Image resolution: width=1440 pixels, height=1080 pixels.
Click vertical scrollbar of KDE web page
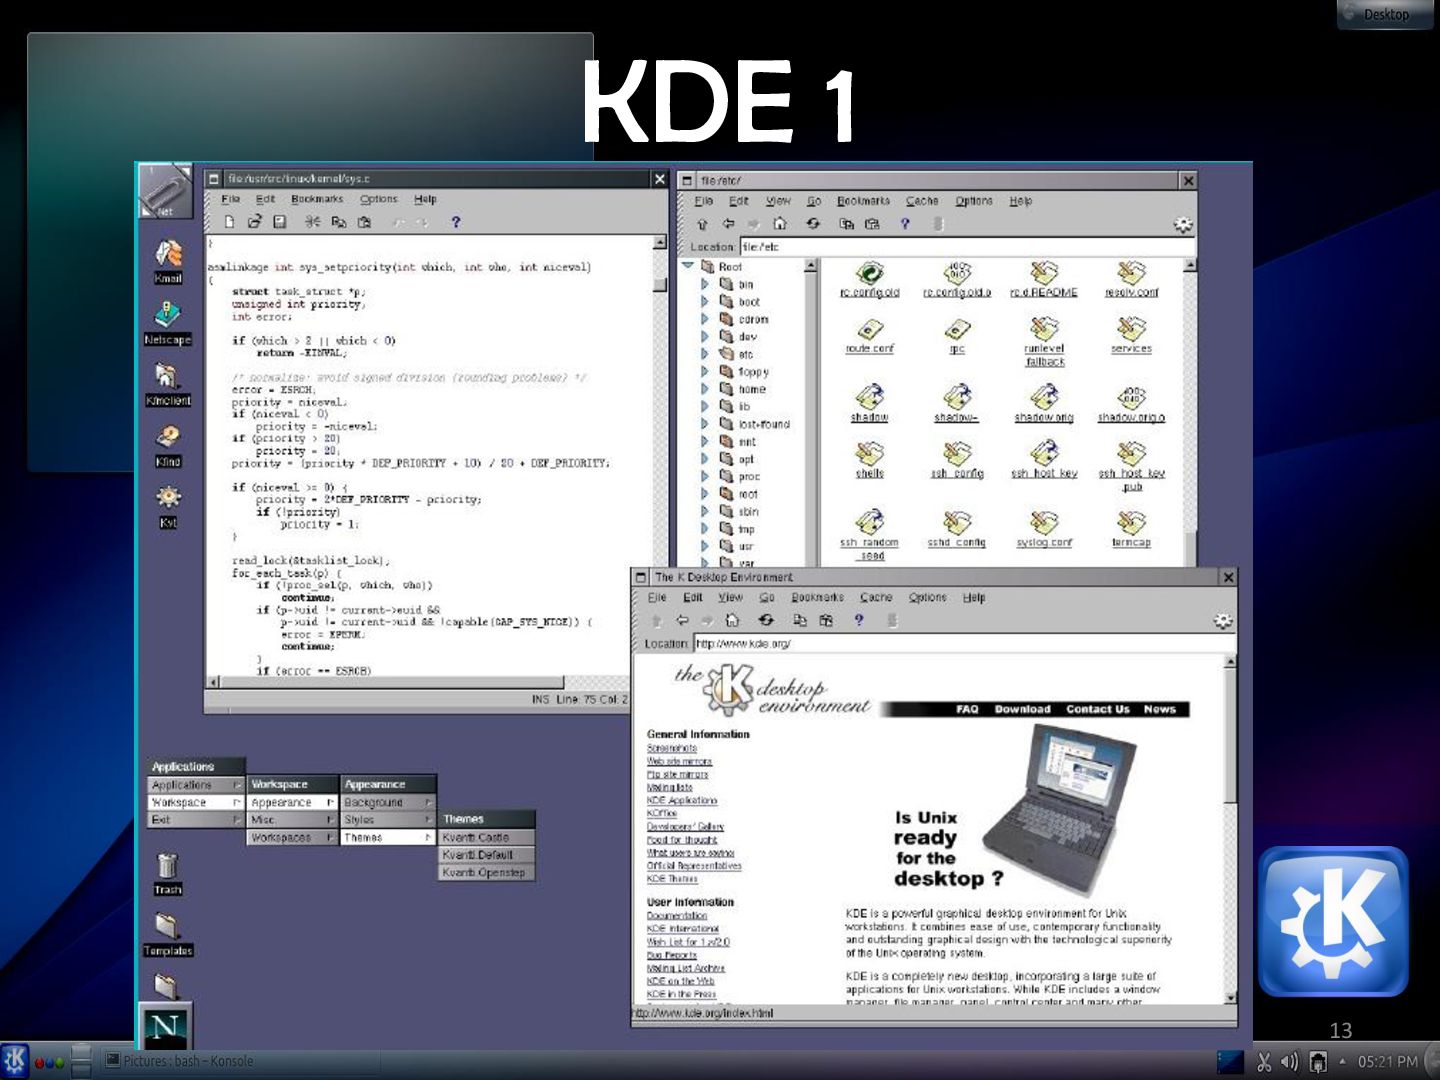pyautogui.click(x=1230, y=830)
